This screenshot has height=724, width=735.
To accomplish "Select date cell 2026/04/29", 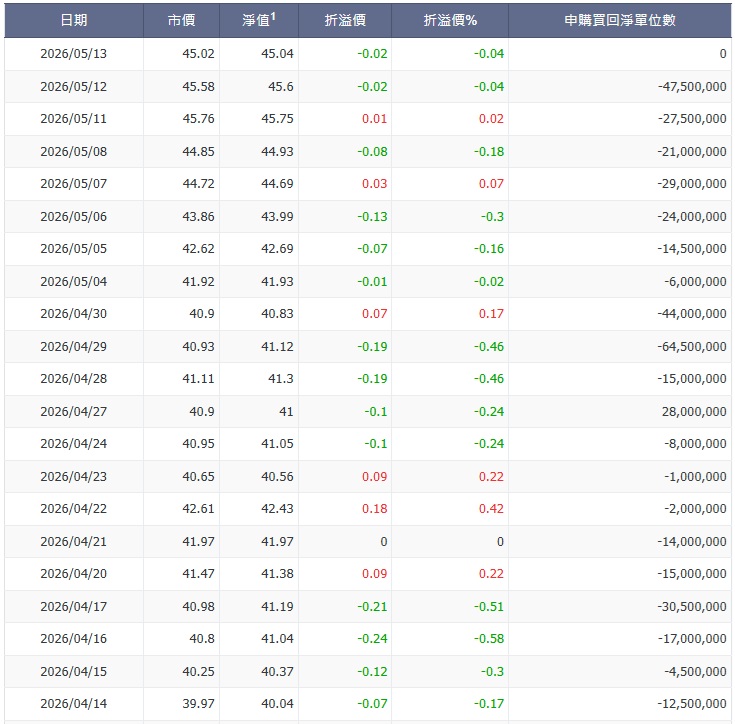I will pos(74,347).
